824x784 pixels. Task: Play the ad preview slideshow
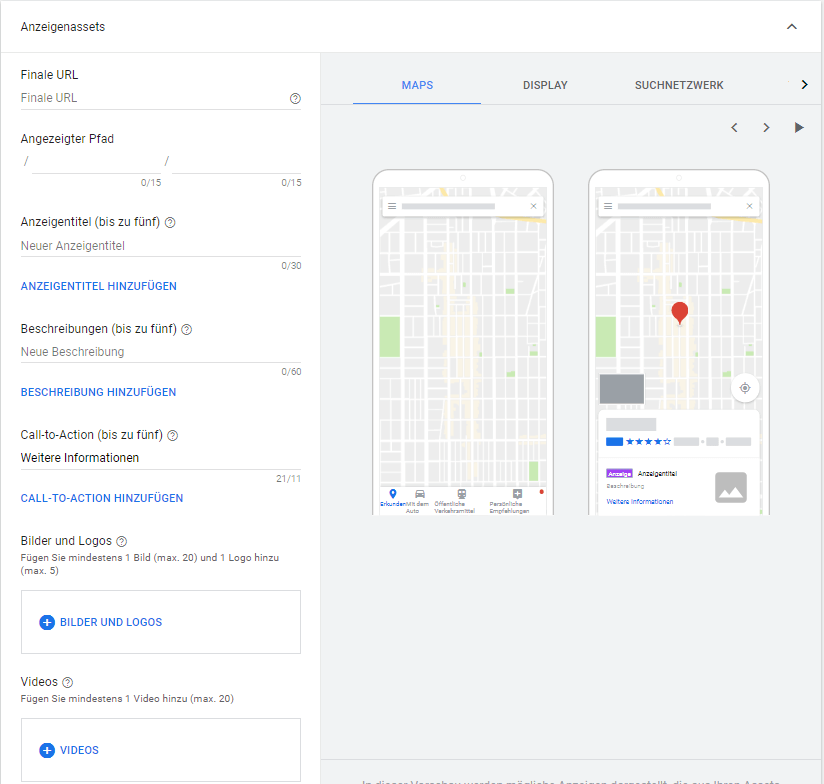[x=799, y=128]
